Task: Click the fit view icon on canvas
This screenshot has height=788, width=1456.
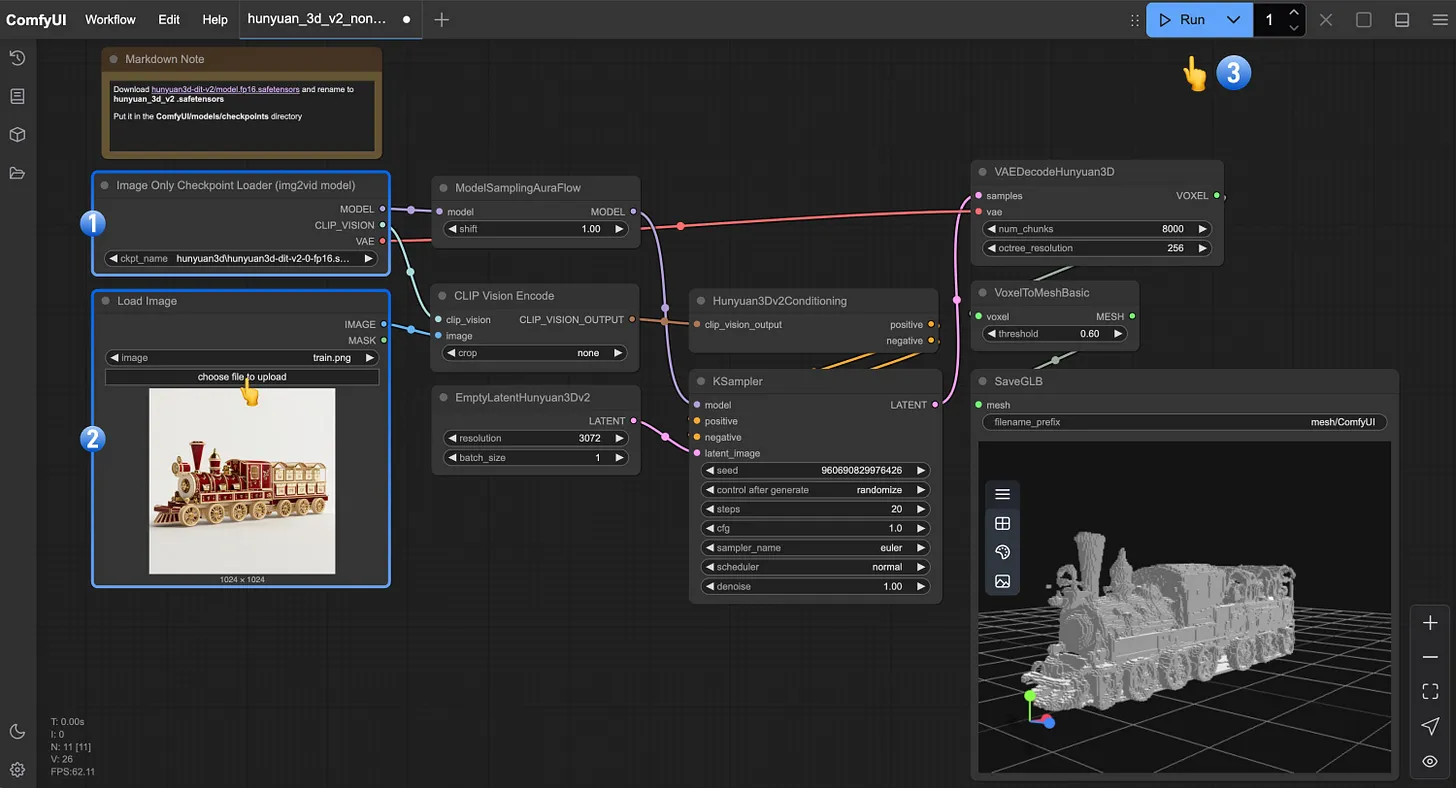Action: pos(1430,691)
